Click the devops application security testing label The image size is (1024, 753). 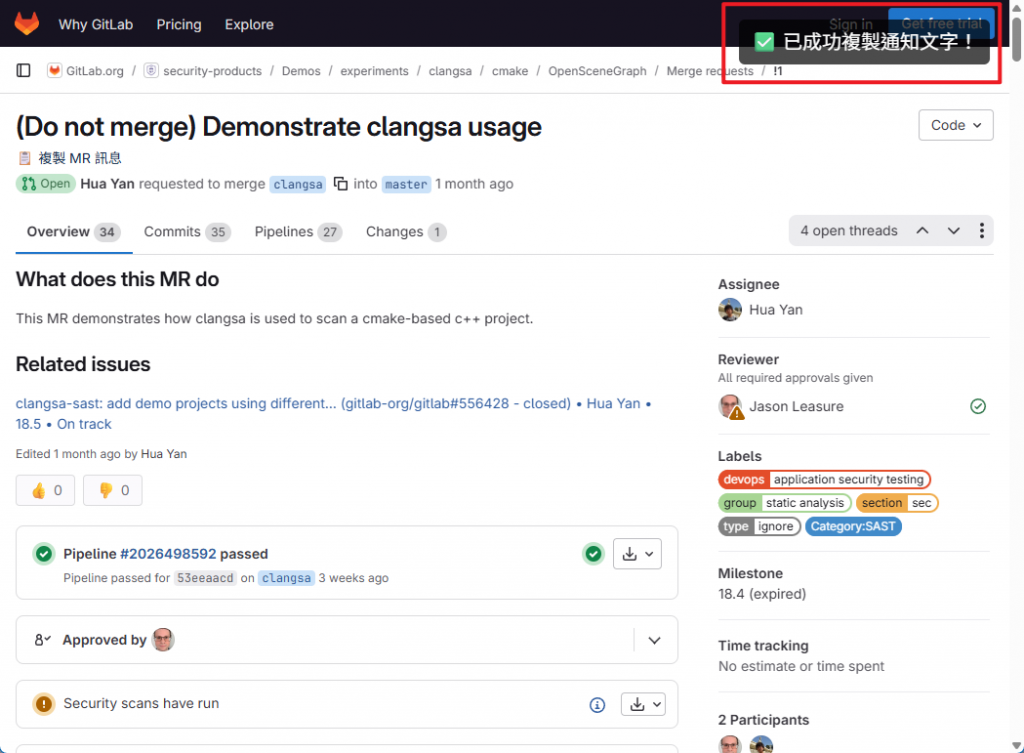click(x=824, y=479)
